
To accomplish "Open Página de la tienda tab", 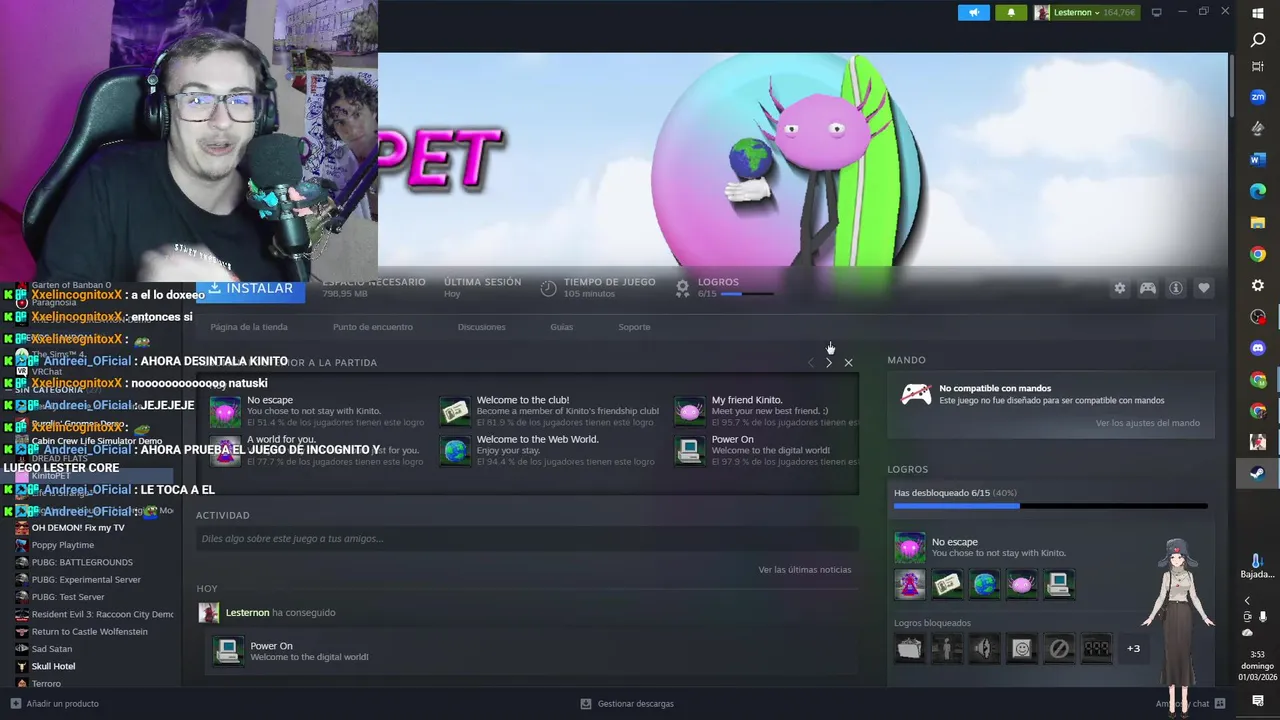I will coord(249,327).
